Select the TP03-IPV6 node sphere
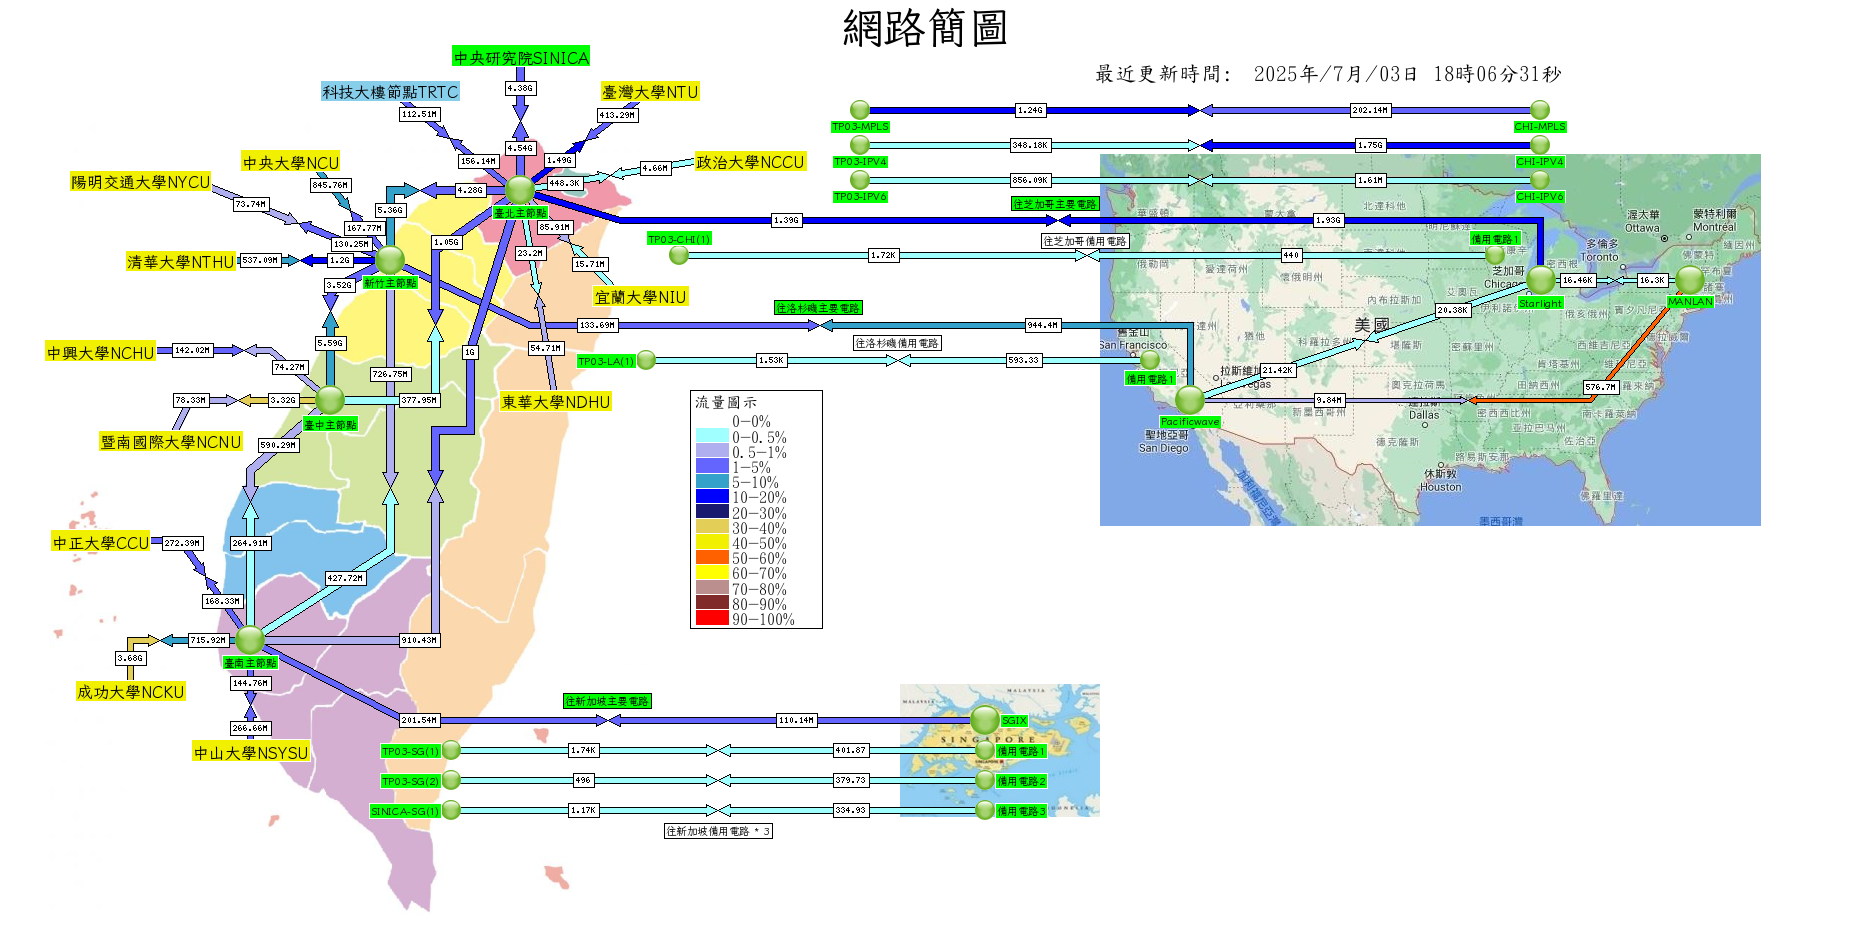Image resolution: width=1850 pixels, height=950 pixels. pyautogui.click(x=860, y=179)
